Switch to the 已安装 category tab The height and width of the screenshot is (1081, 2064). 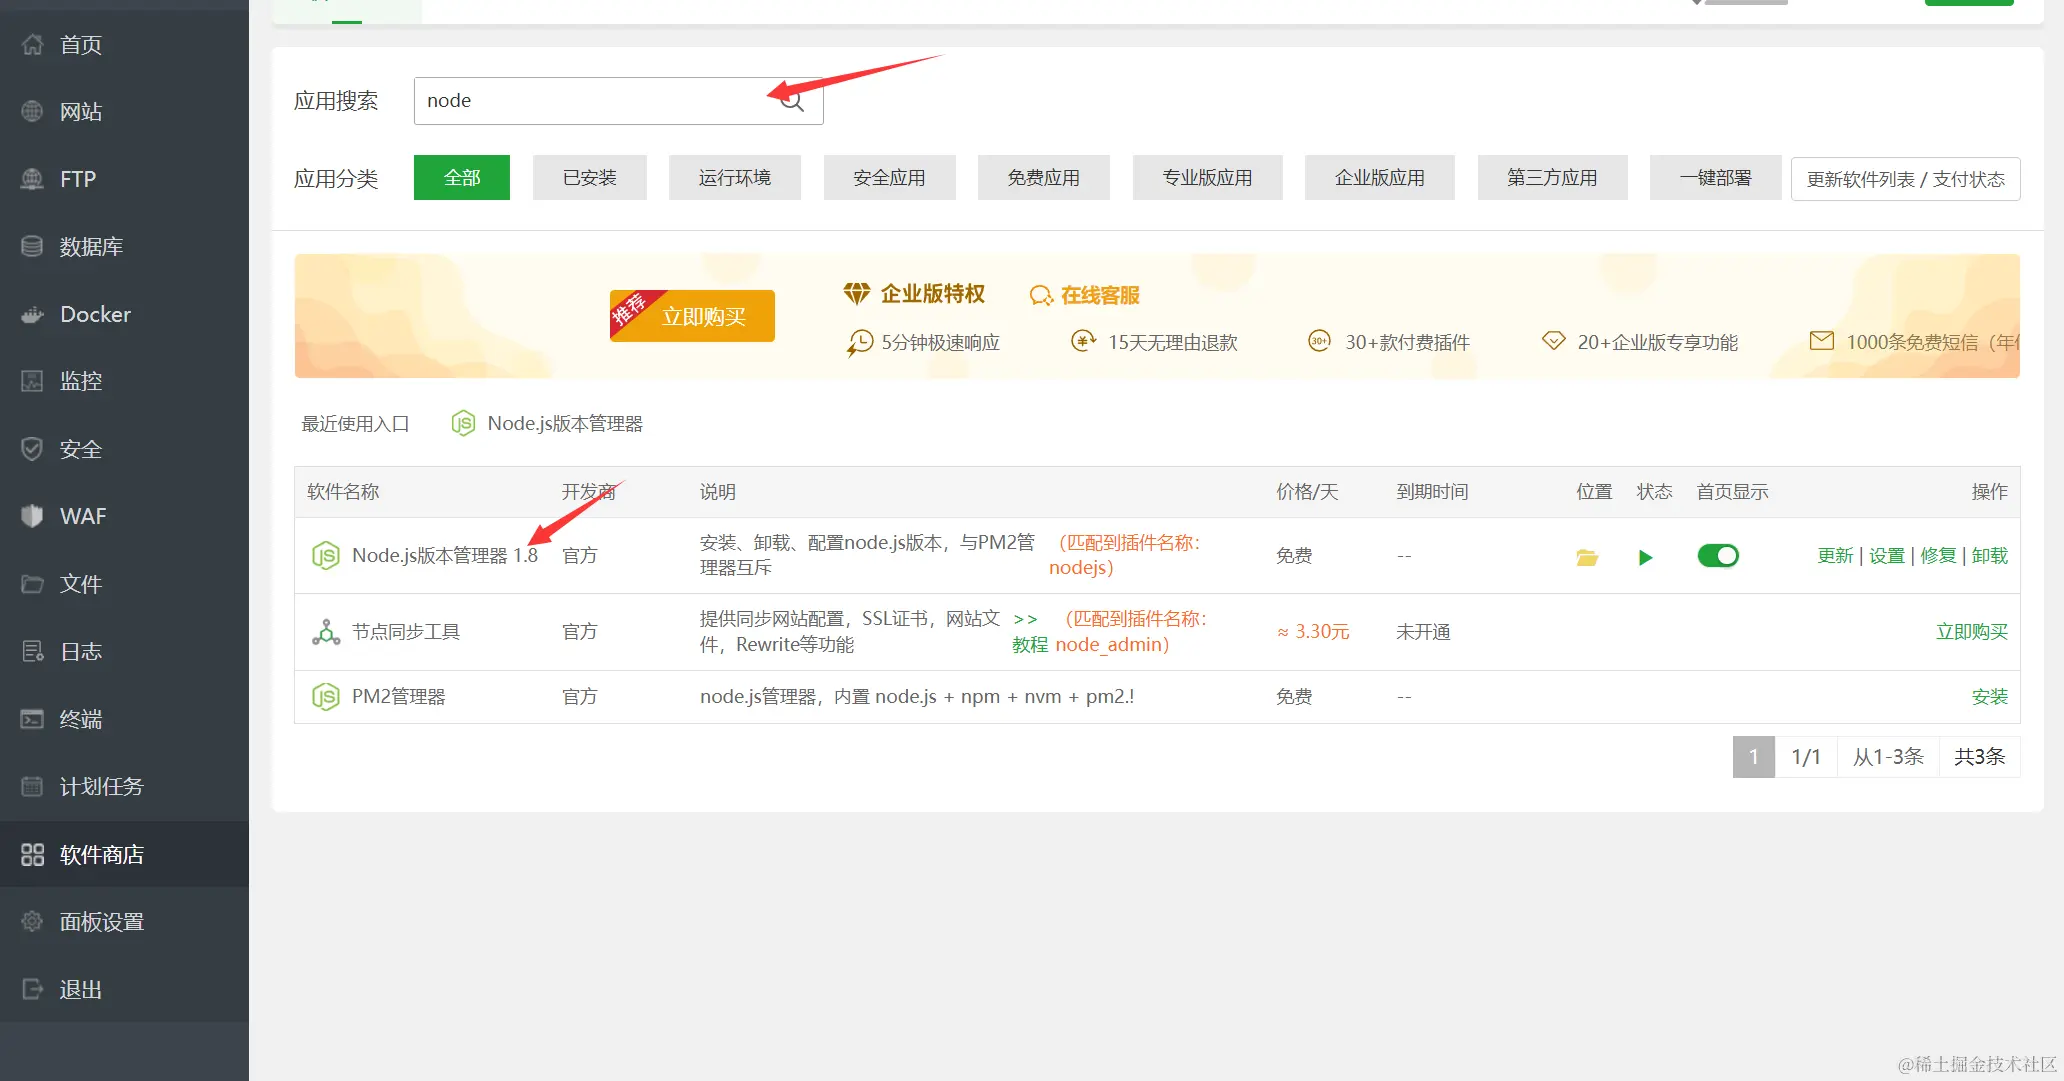[589, 177]
